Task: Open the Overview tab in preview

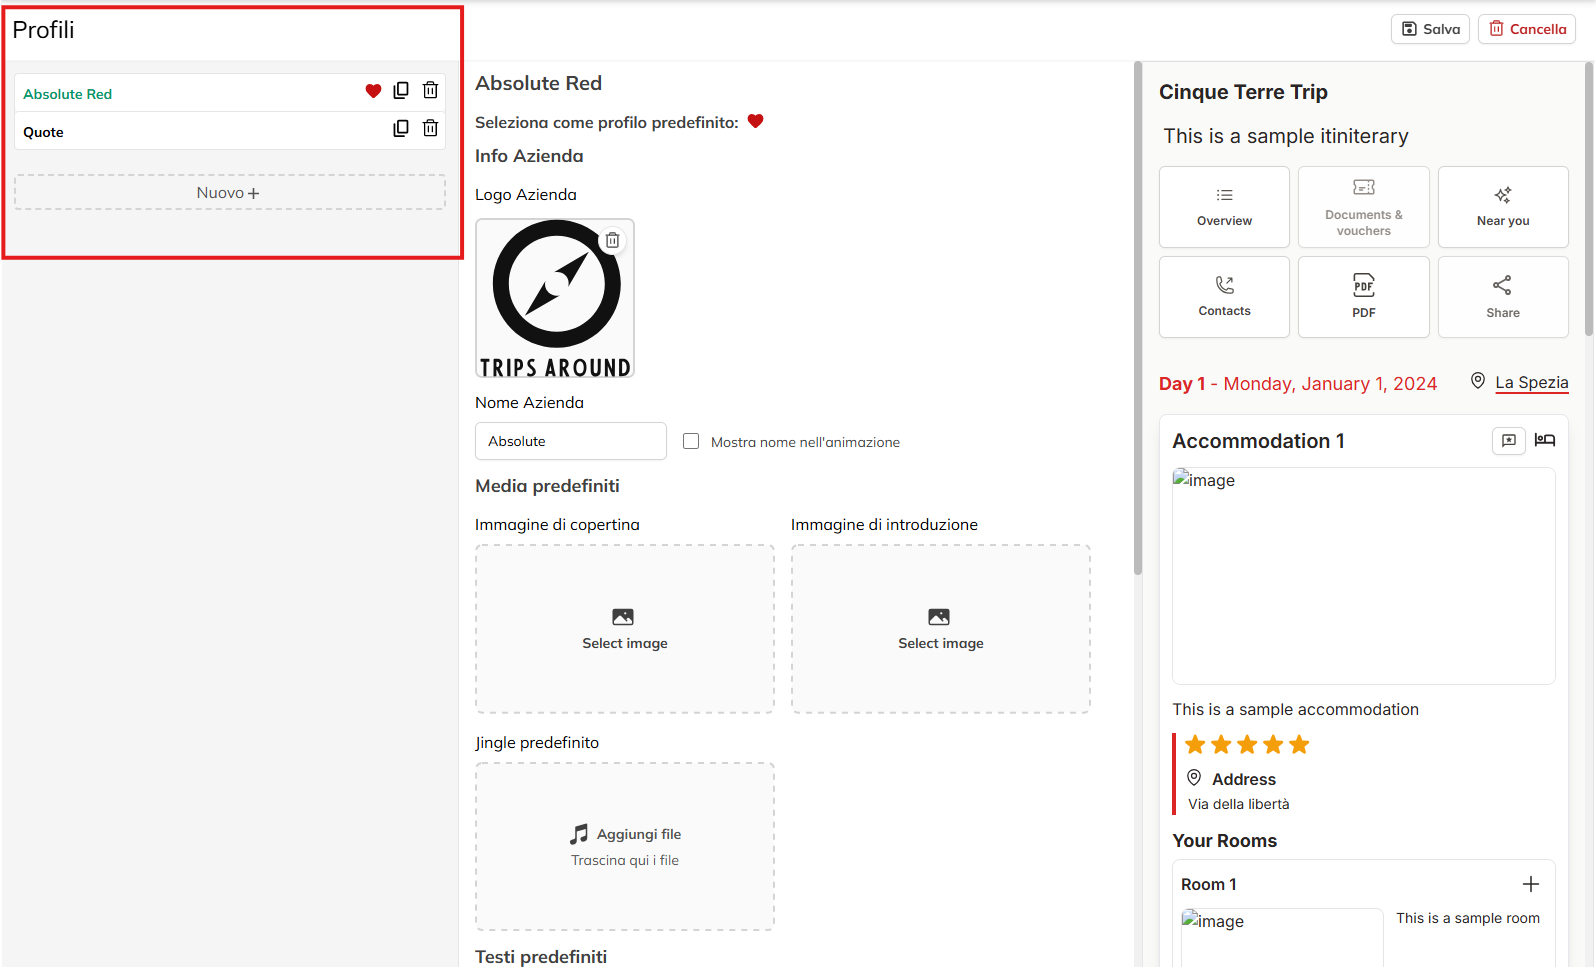Action: tap(1224, 207)
